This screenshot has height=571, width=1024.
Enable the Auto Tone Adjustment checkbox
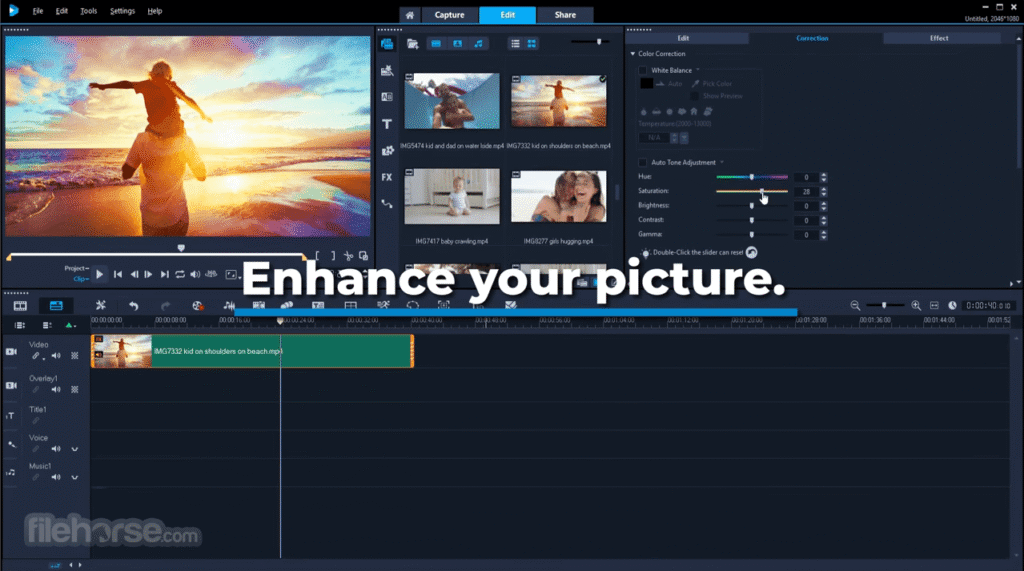click(643, 162)
